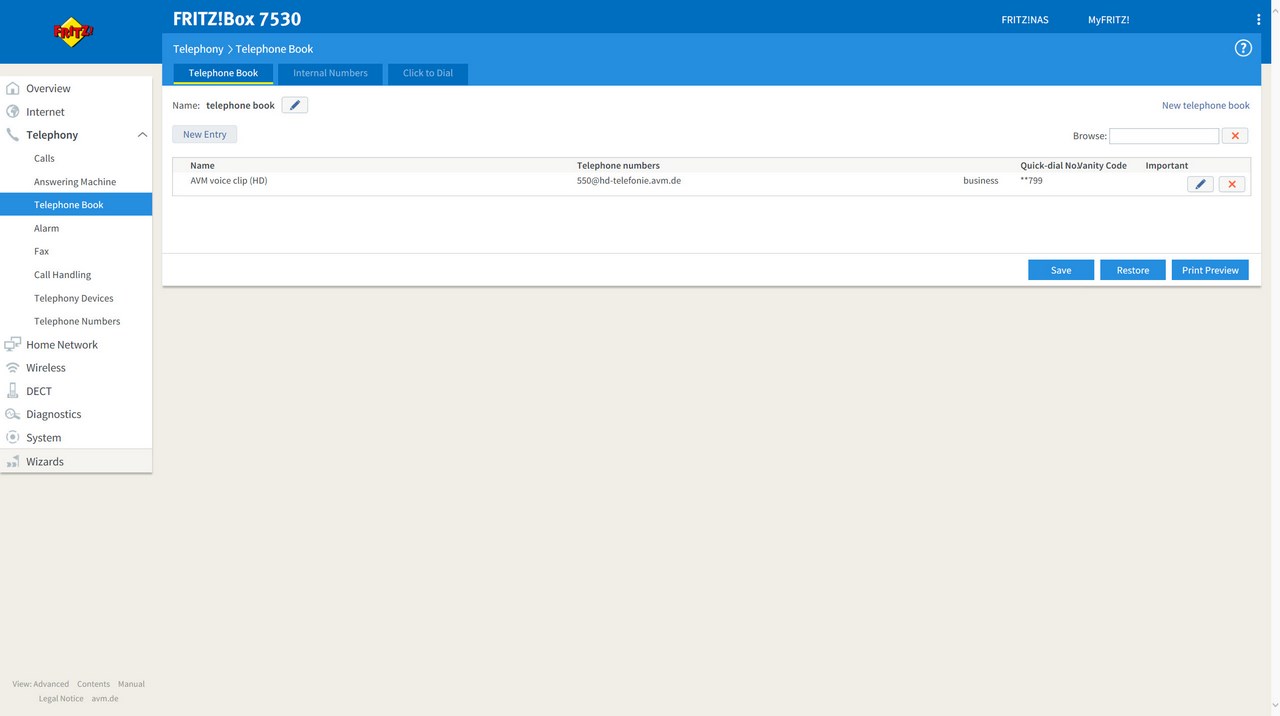
Task: Open the three-dot options menu
Action: (x=1259, y=19)
